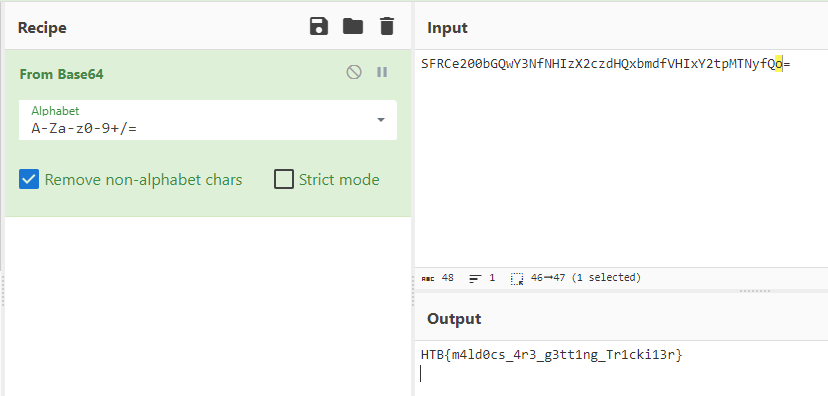Click the Base64 input text string
This screenshot has width=828, height=396.
tap(605, 64)
